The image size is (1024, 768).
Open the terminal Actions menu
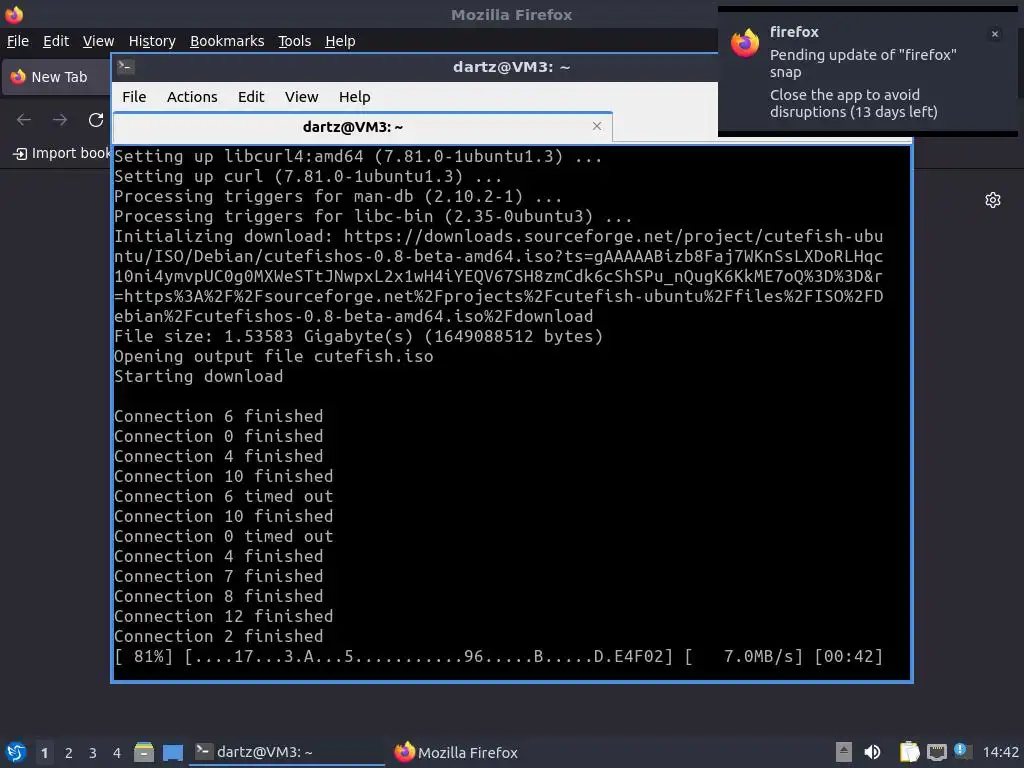coord(192,97)
